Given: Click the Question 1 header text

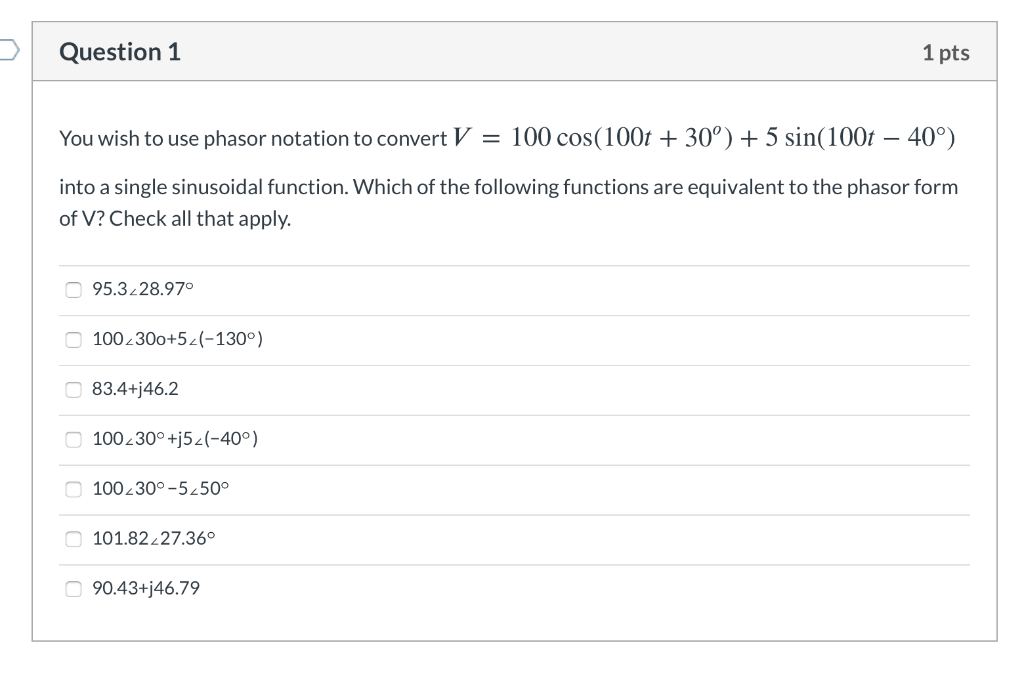Looking at the screenshot, I should (x=120, y=52).
